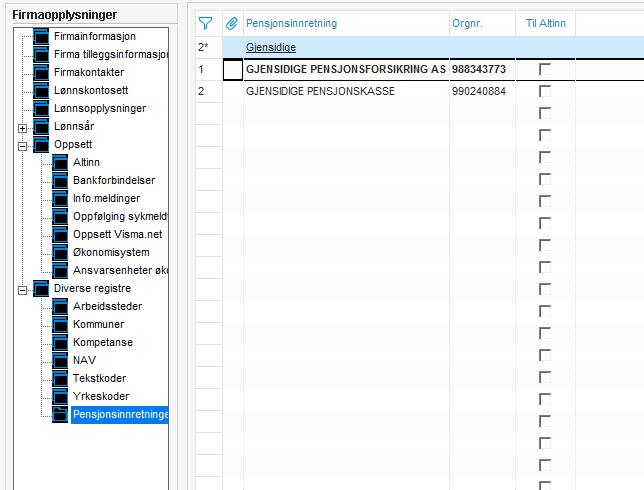The width and height of the screenshot is (644, 490).
Task: Select Lønnskontosett tree item
Action: (x=91, y=90)
